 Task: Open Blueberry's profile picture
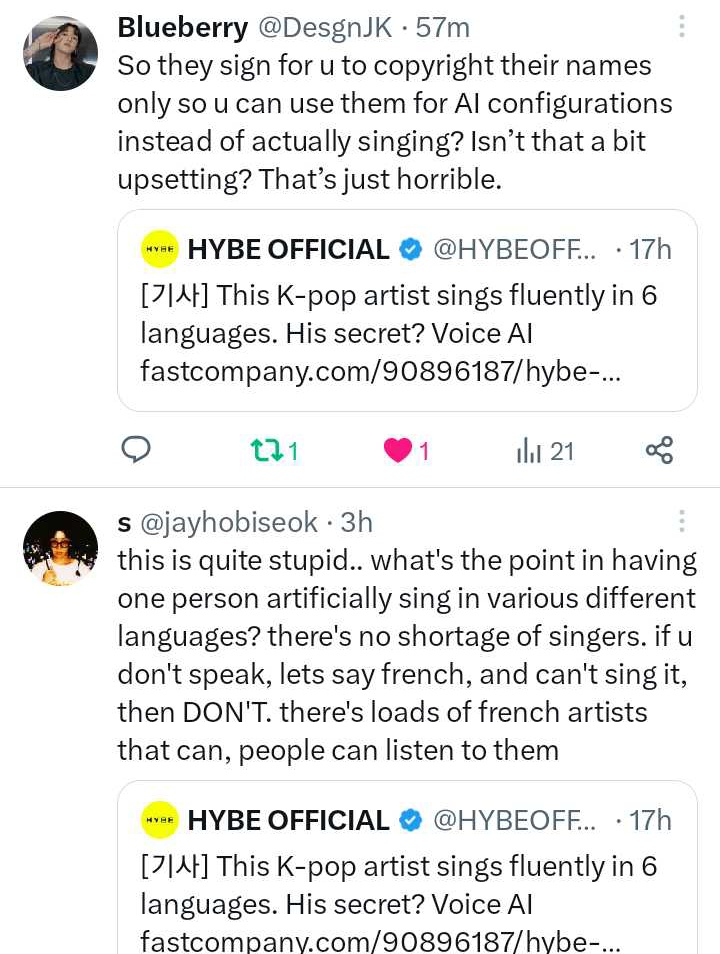tap(60, 53)
